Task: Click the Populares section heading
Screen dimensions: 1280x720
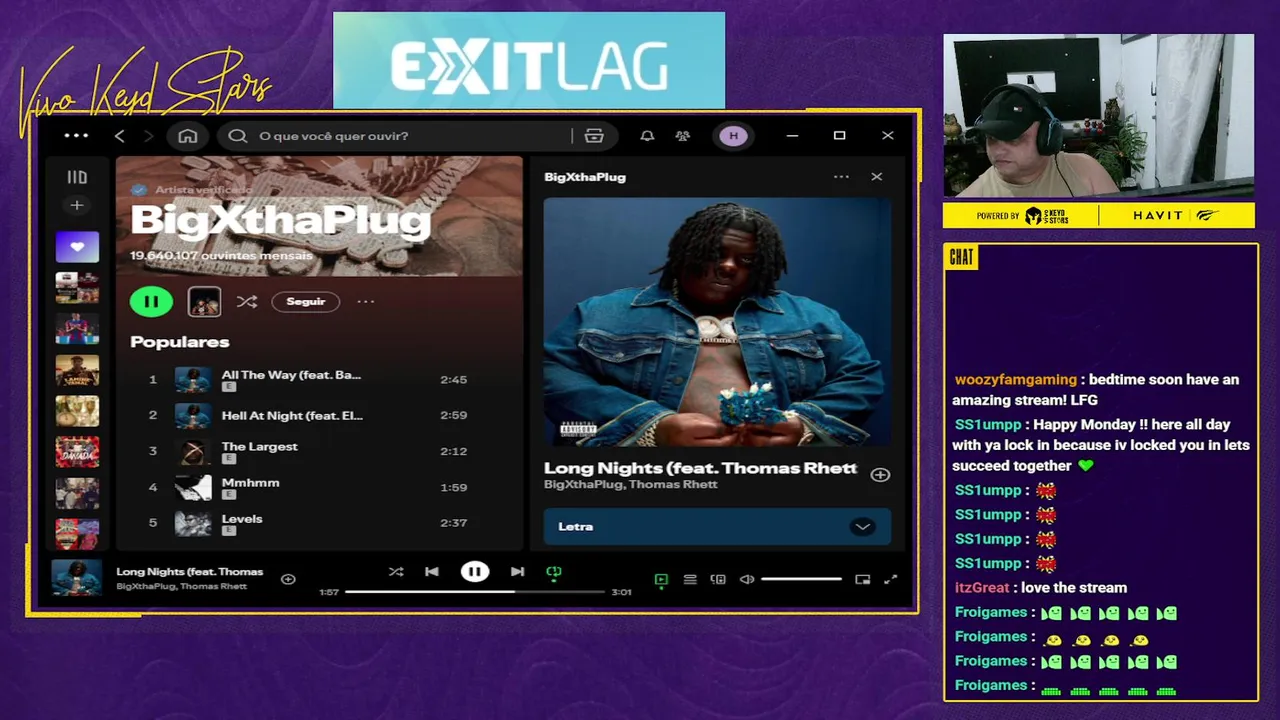Action: pyautogui.click(x=180, y=342)
